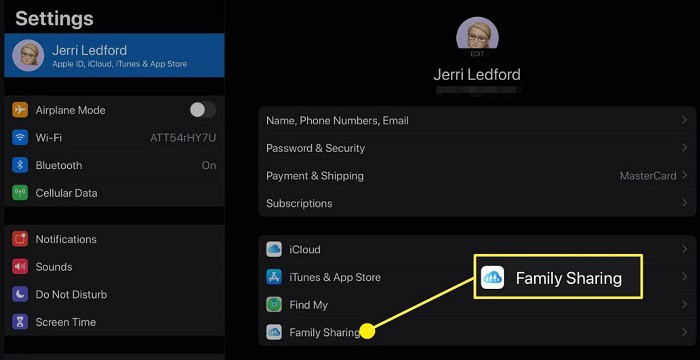Screen dimensions: 700x360
Task: Open Family Sharing in account list
Action: (477, 332)
